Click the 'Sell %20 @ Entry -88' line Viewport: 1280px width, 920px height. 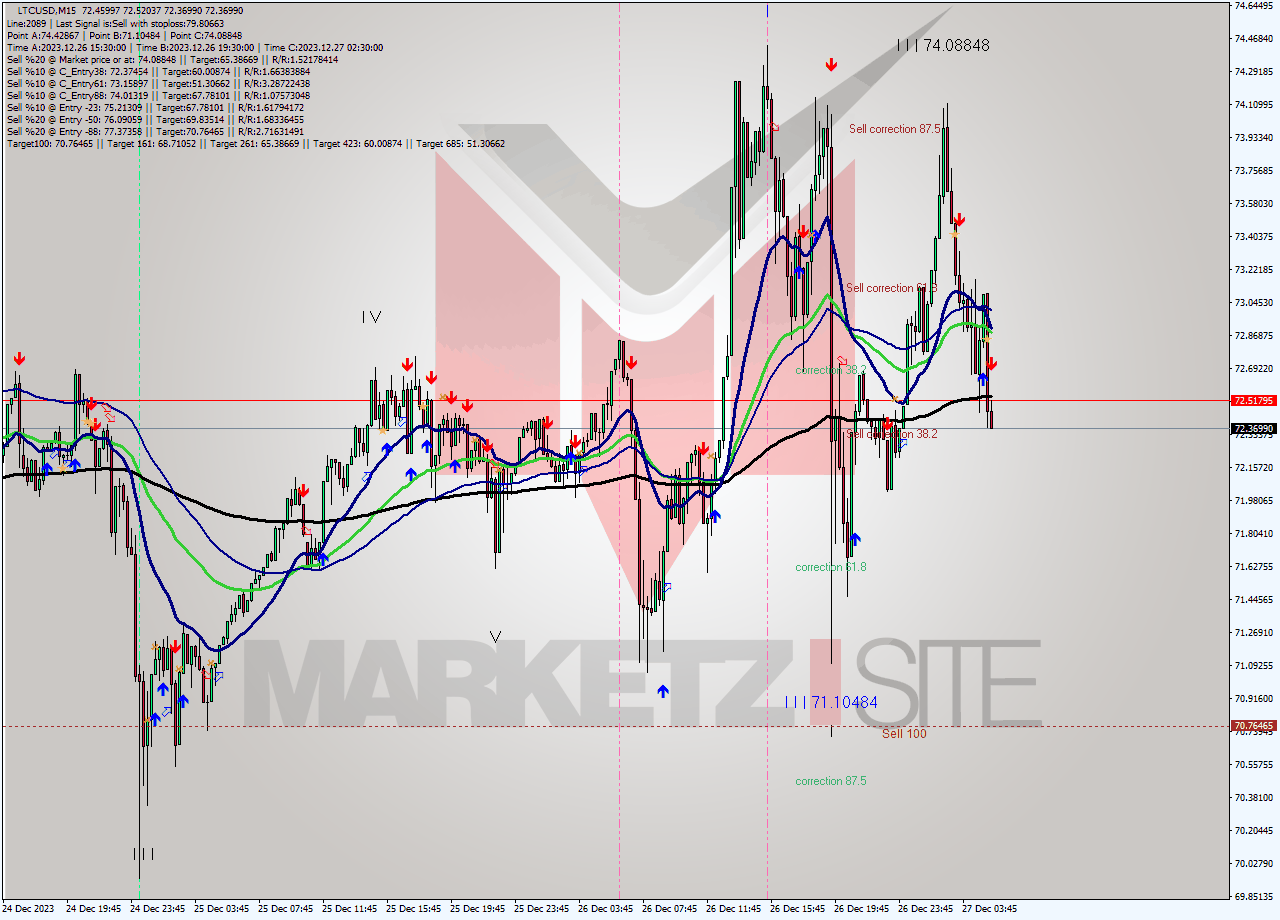[155, 131]
